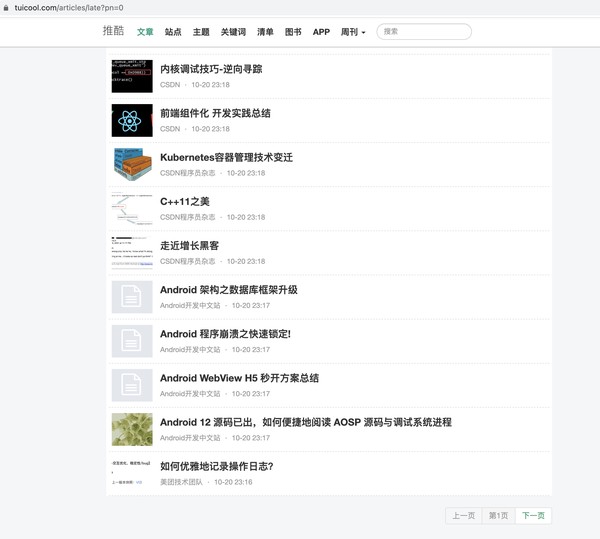This screenshot has width=600, height=539.
Task: Open article Android 程序崩溃之快速锁定!
Action: click(x=225, y=334)
